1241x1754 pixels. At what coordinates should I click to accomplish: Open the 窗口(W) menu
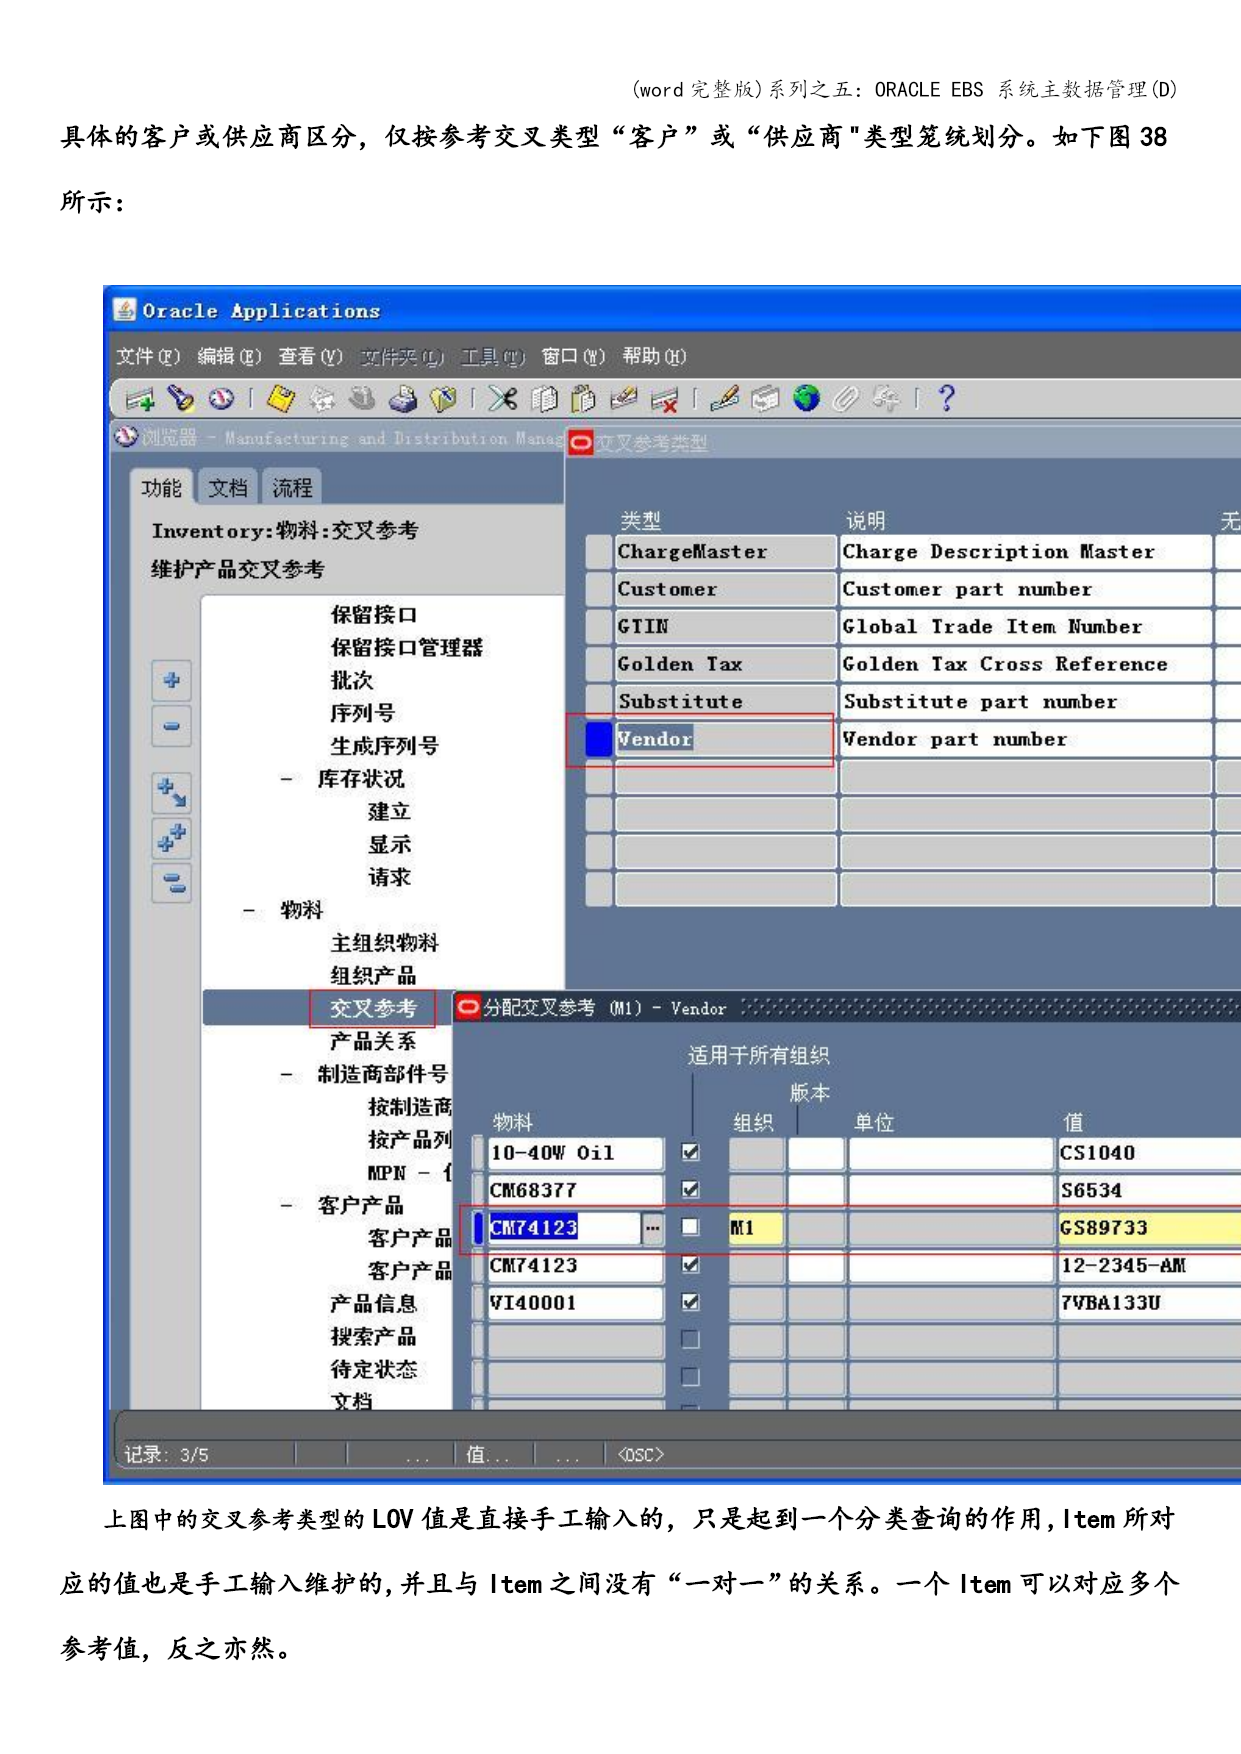[x=573, y=356]
